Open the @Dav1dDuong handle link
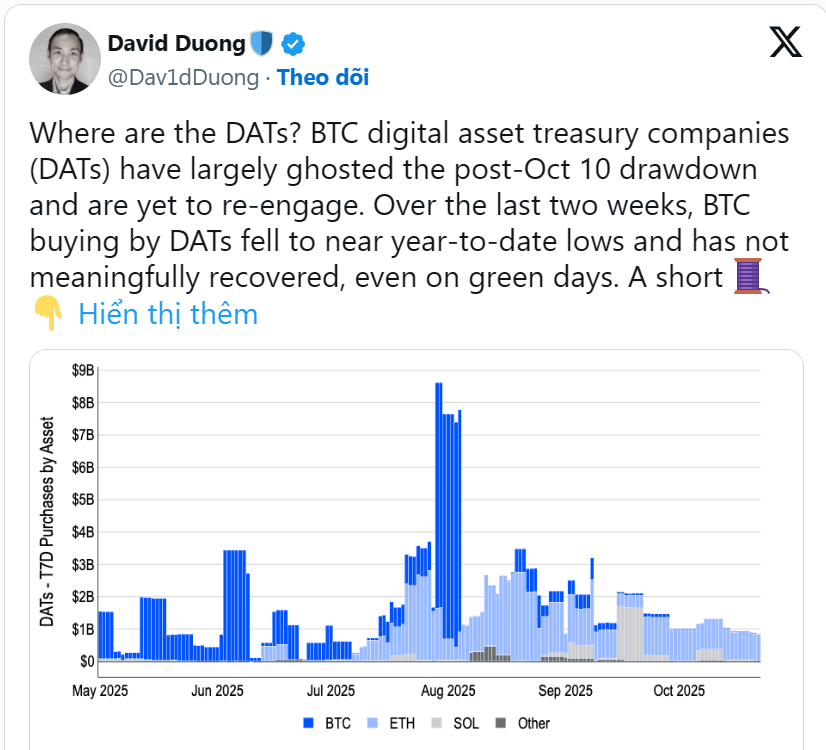The width and height of the screenshot is (826, 750). (x=182, y=77)
